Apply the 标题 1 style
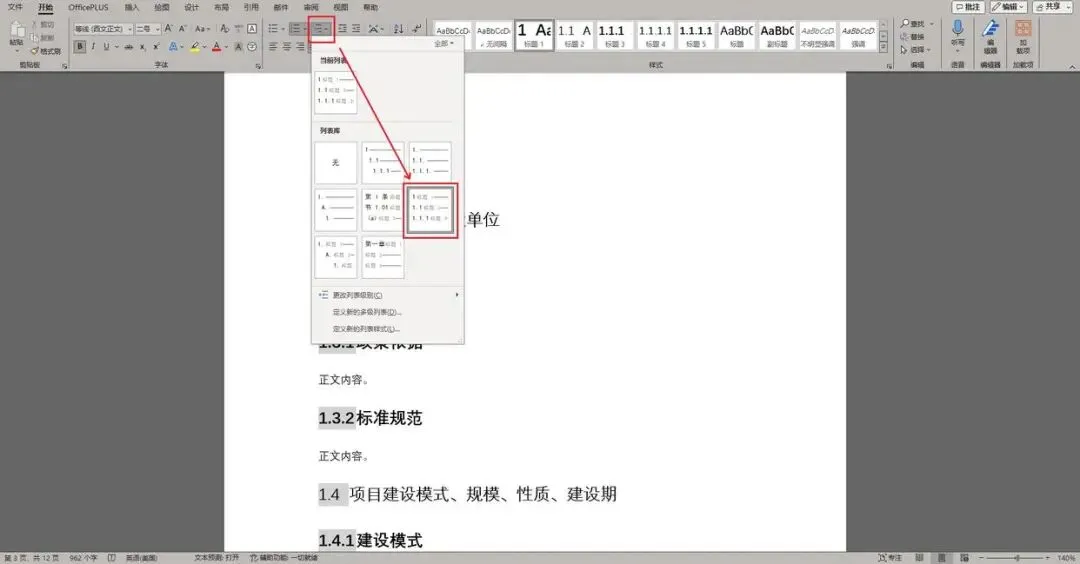Viewport: 1080px width, 564px height. coord(534,35)
